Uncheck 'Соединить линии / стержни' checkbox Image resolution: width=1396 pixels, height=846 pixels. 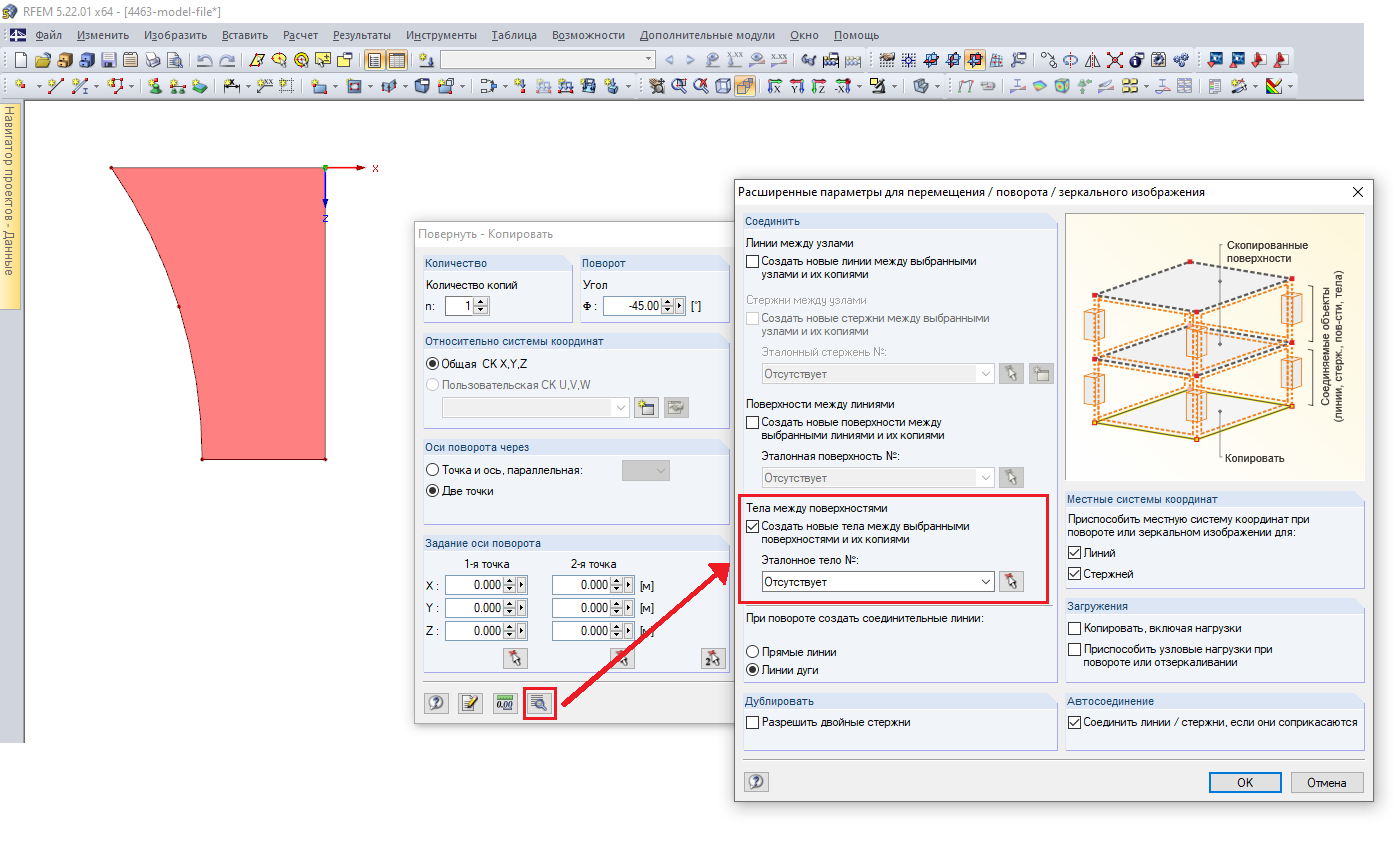pos(1075,722)
